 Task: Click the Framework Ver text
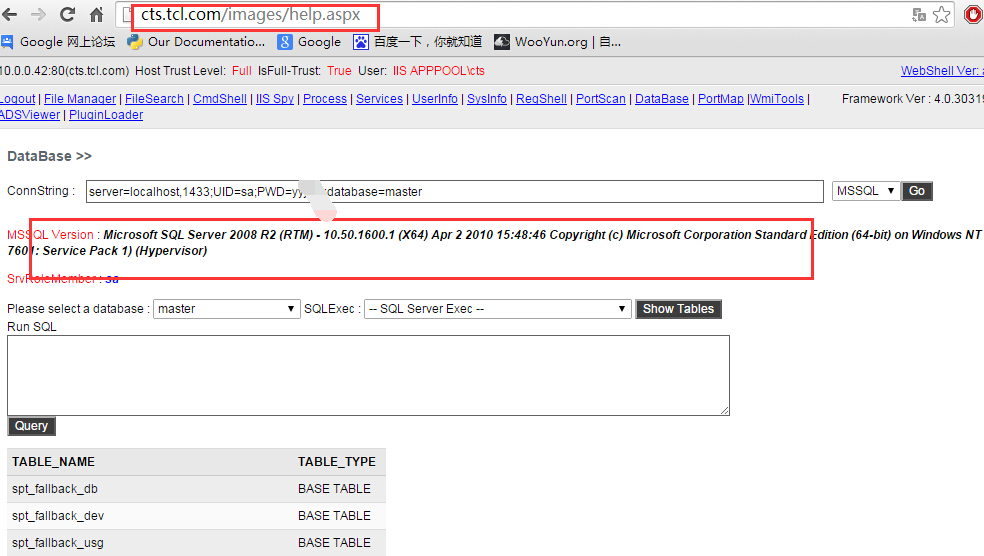(x=912, y=99)
